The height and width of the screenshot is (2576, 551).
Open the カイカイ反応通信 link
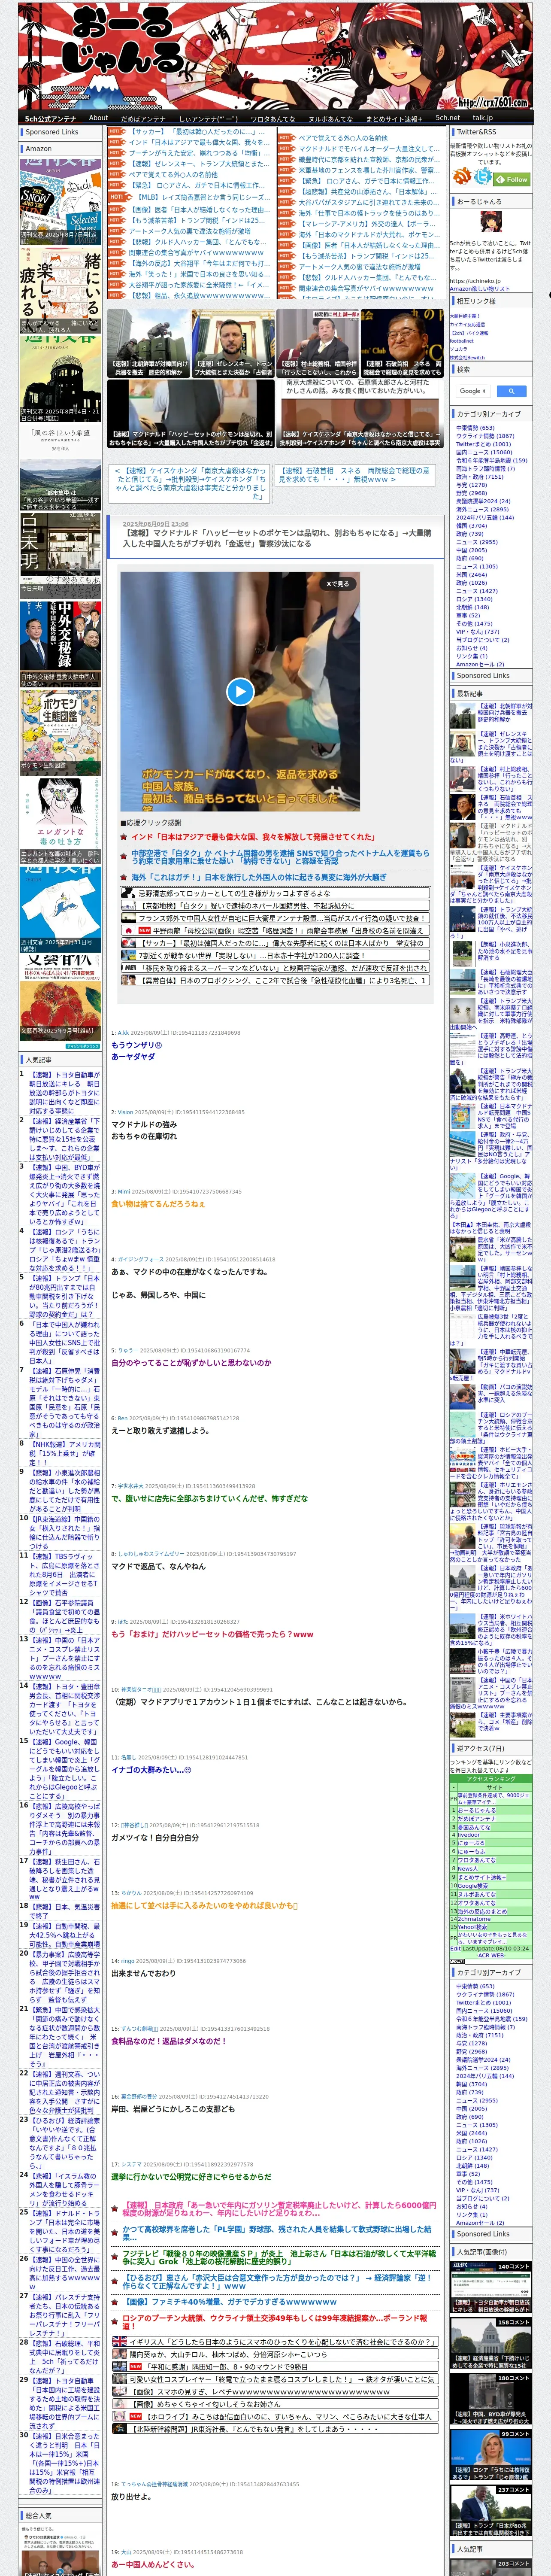tap(467, 324)
